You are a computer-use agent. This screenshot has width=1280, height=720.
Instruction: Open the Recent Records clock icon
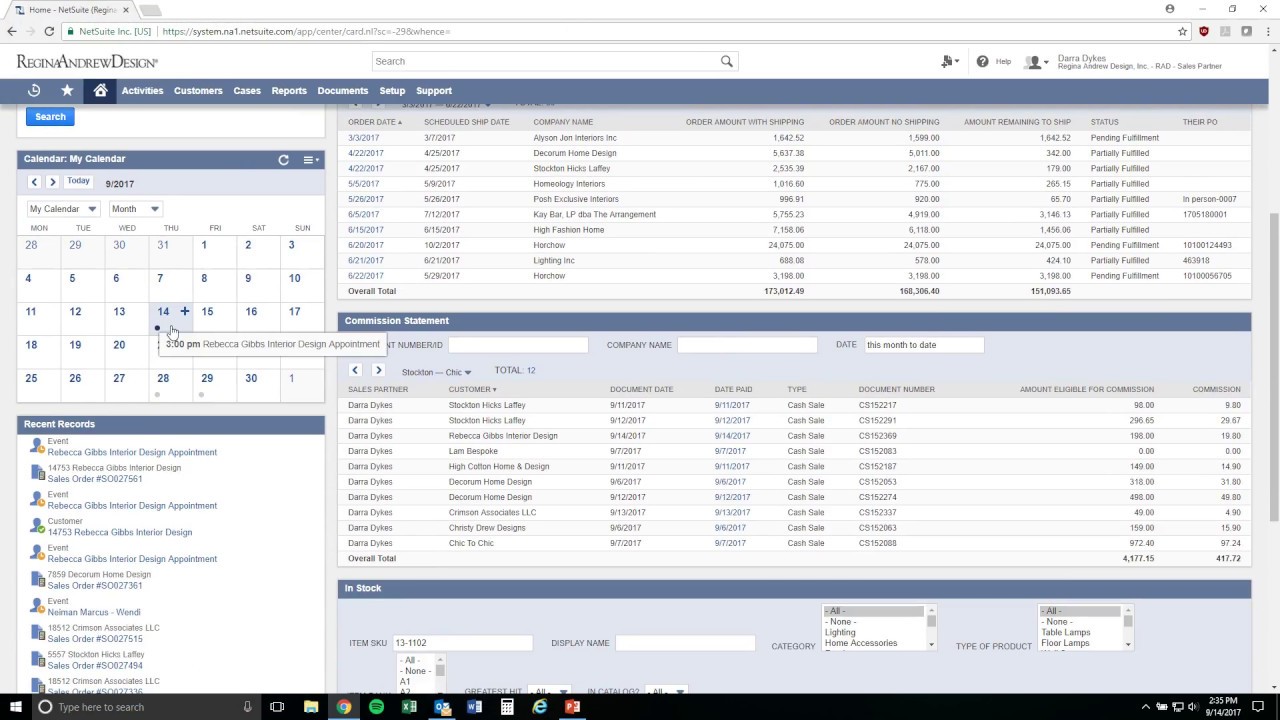(34, 91)
